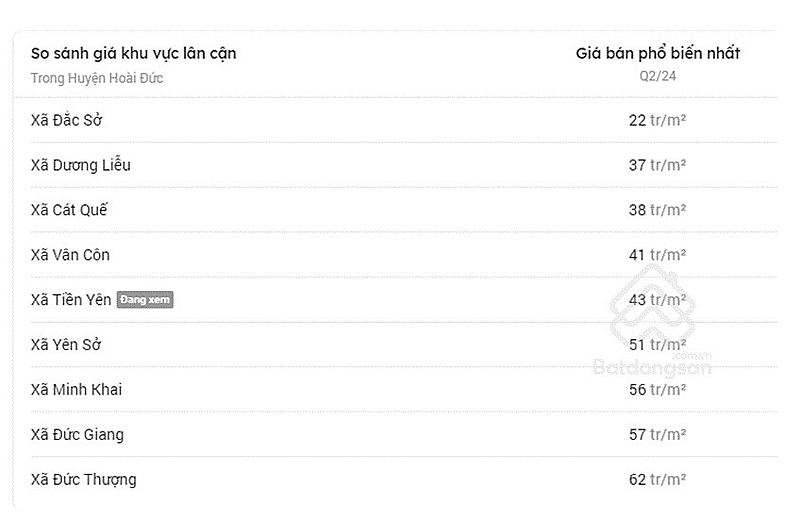Click the Xã Tiền Yên row name
The height and width of the screenshot is (522, 800).
(71, 300)
